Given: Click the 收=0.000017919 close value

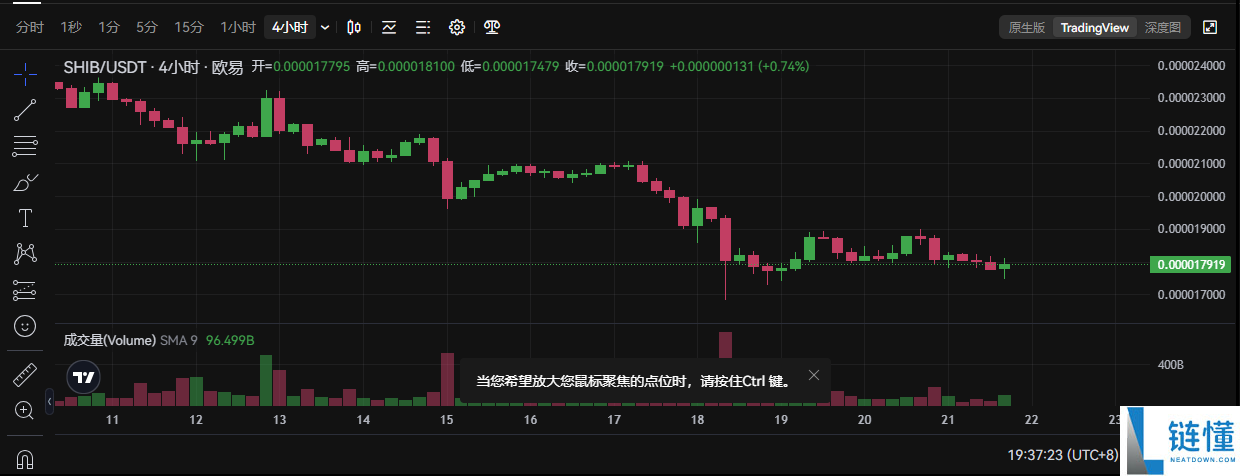Looking at the screenshot, I should [x=614, y=67].
